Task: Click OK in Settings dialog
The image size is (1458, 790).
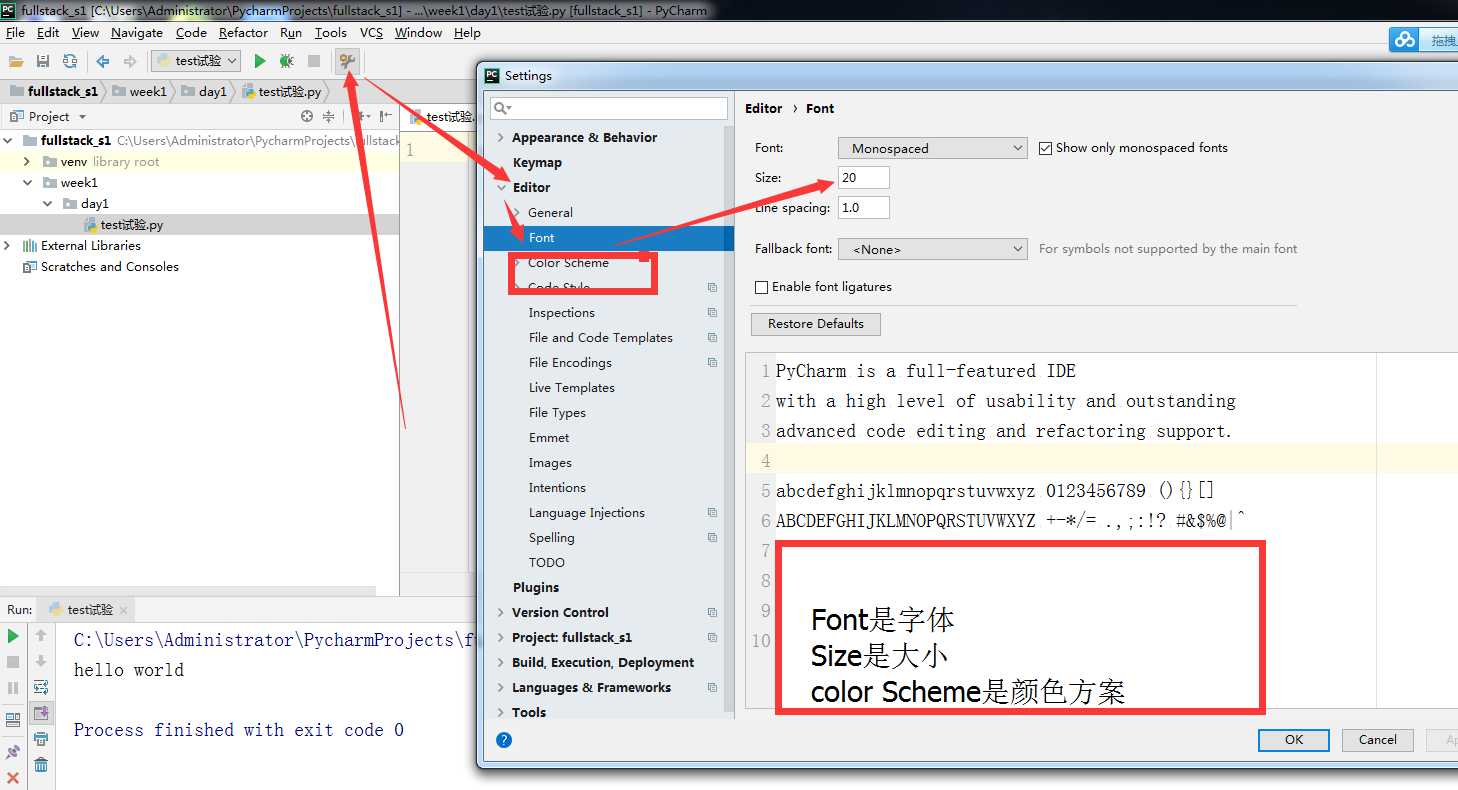Action: (x=1294, y=740)
